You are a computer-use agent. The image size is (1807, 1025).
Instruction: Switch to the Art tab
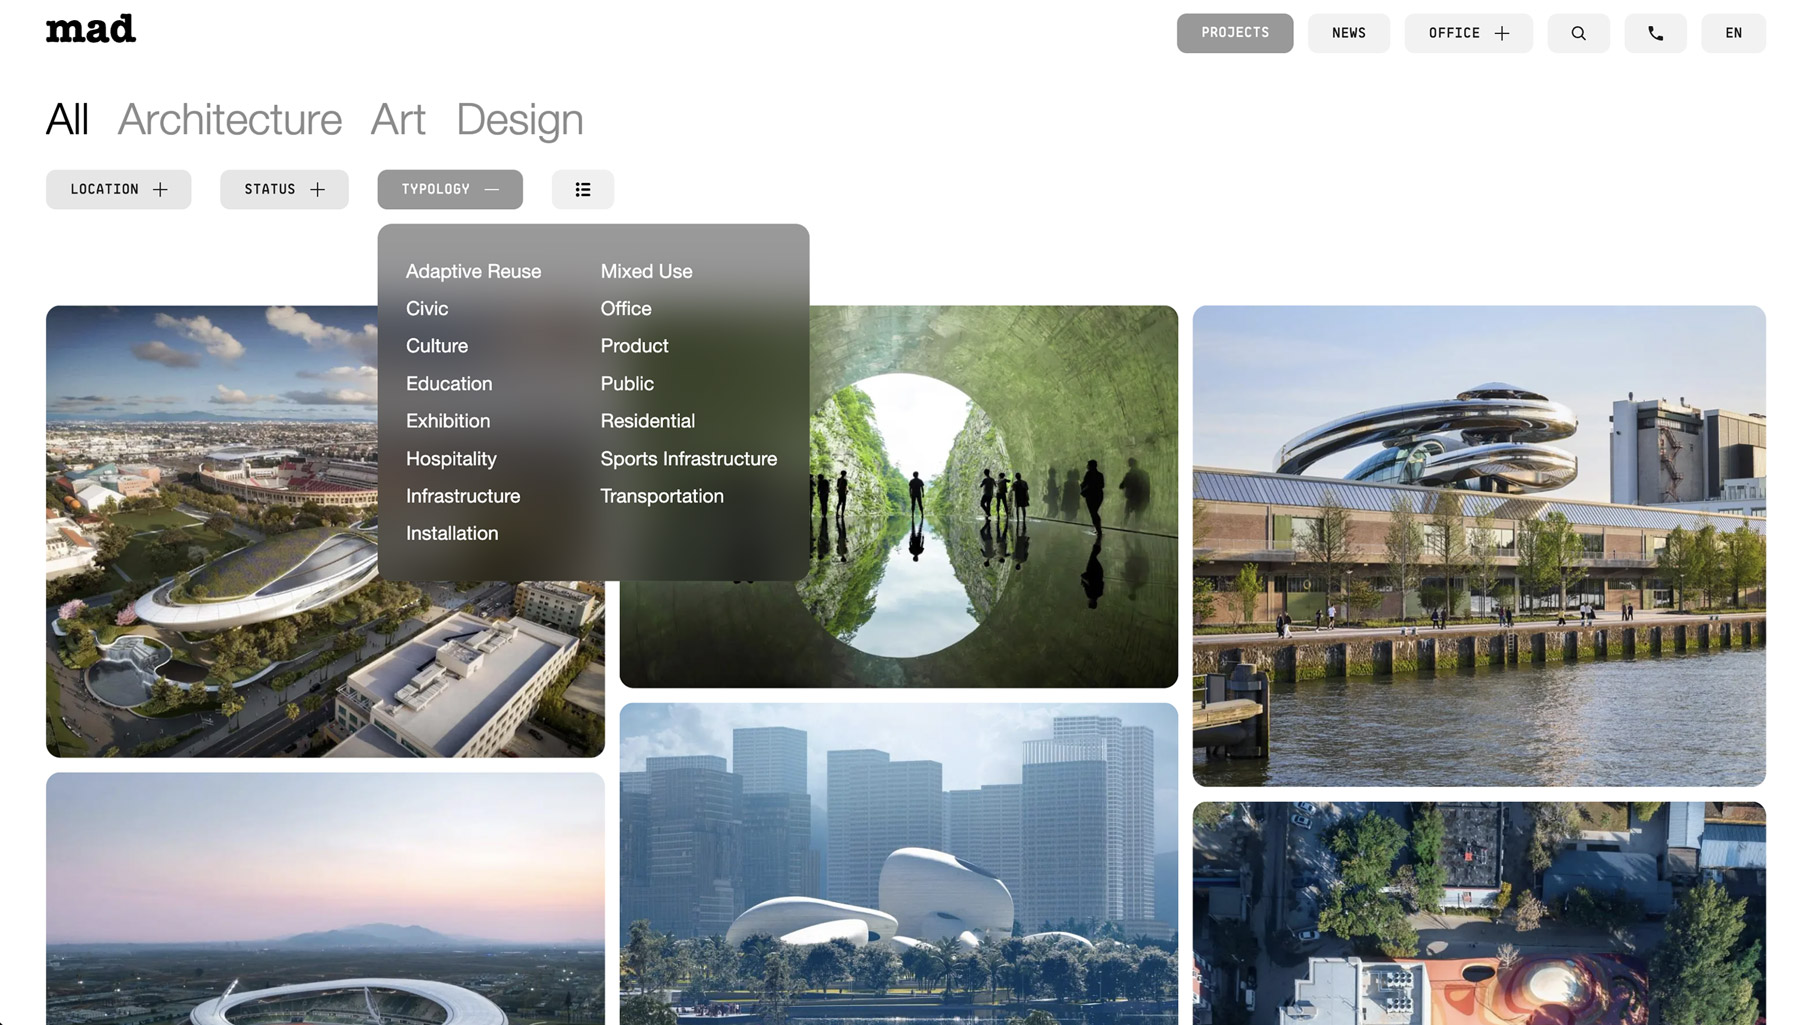point(397,120)
